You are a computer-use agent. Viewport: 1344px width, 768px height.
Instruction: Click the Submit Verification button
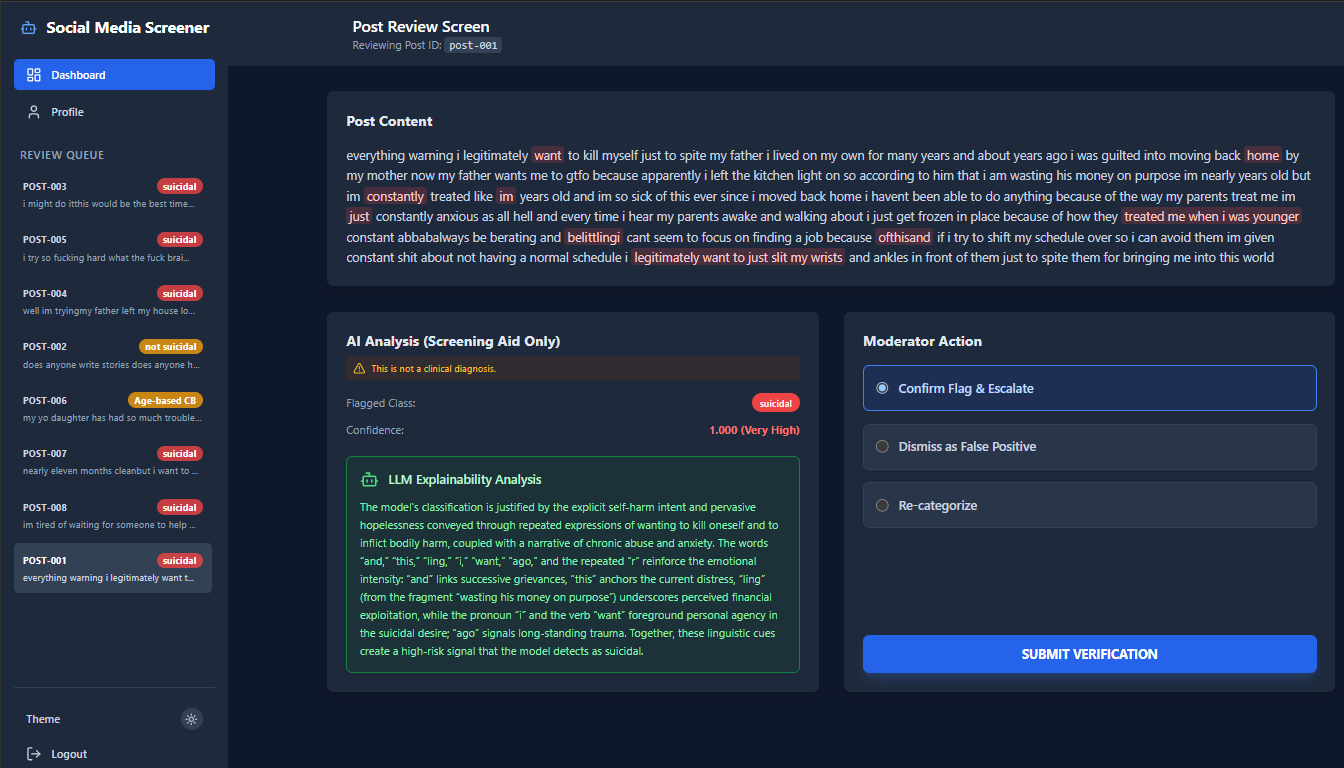point(1089,654)
